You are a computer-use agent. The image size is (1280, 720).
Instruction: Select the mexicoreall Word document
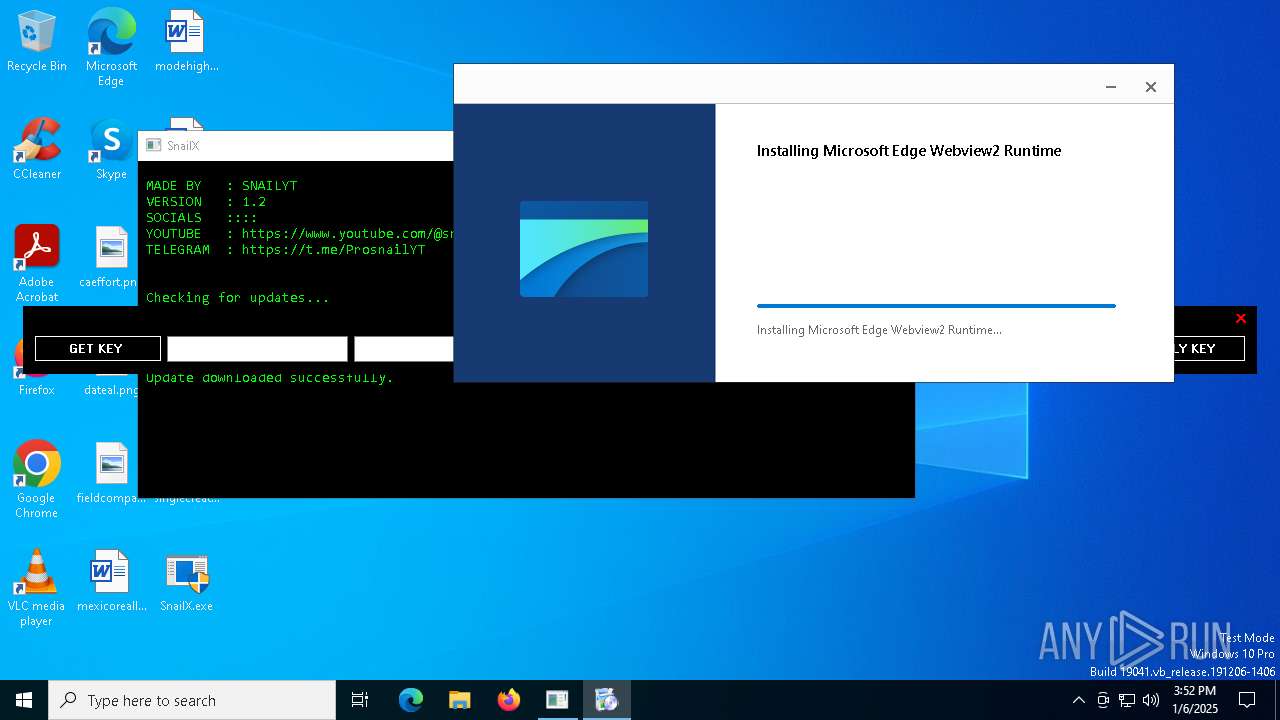point(111,582)
